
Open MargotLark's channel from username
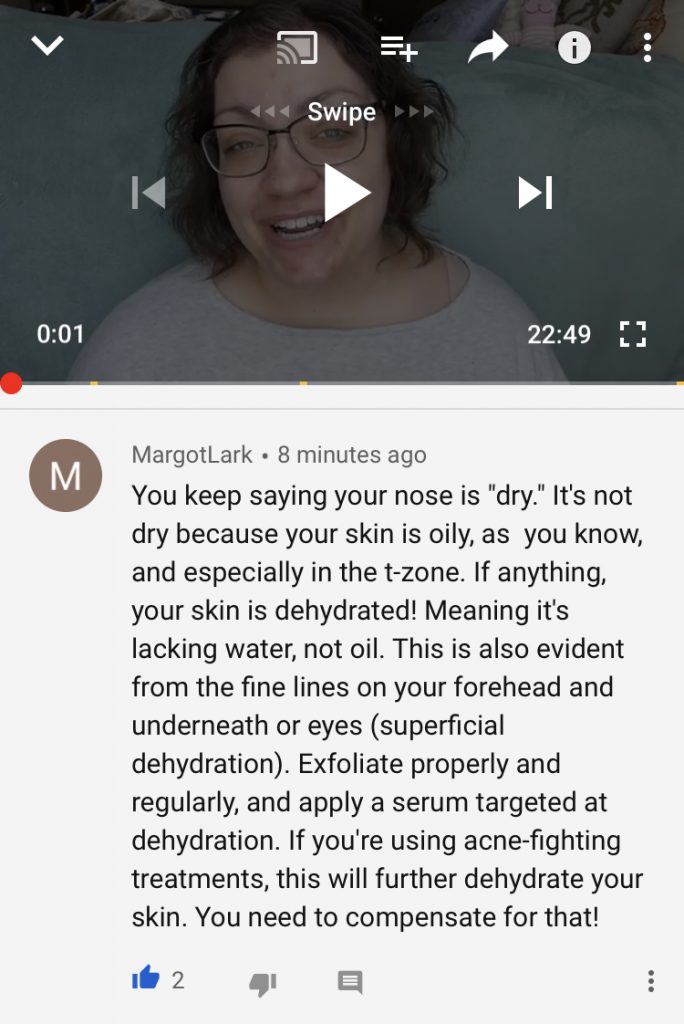192,455
